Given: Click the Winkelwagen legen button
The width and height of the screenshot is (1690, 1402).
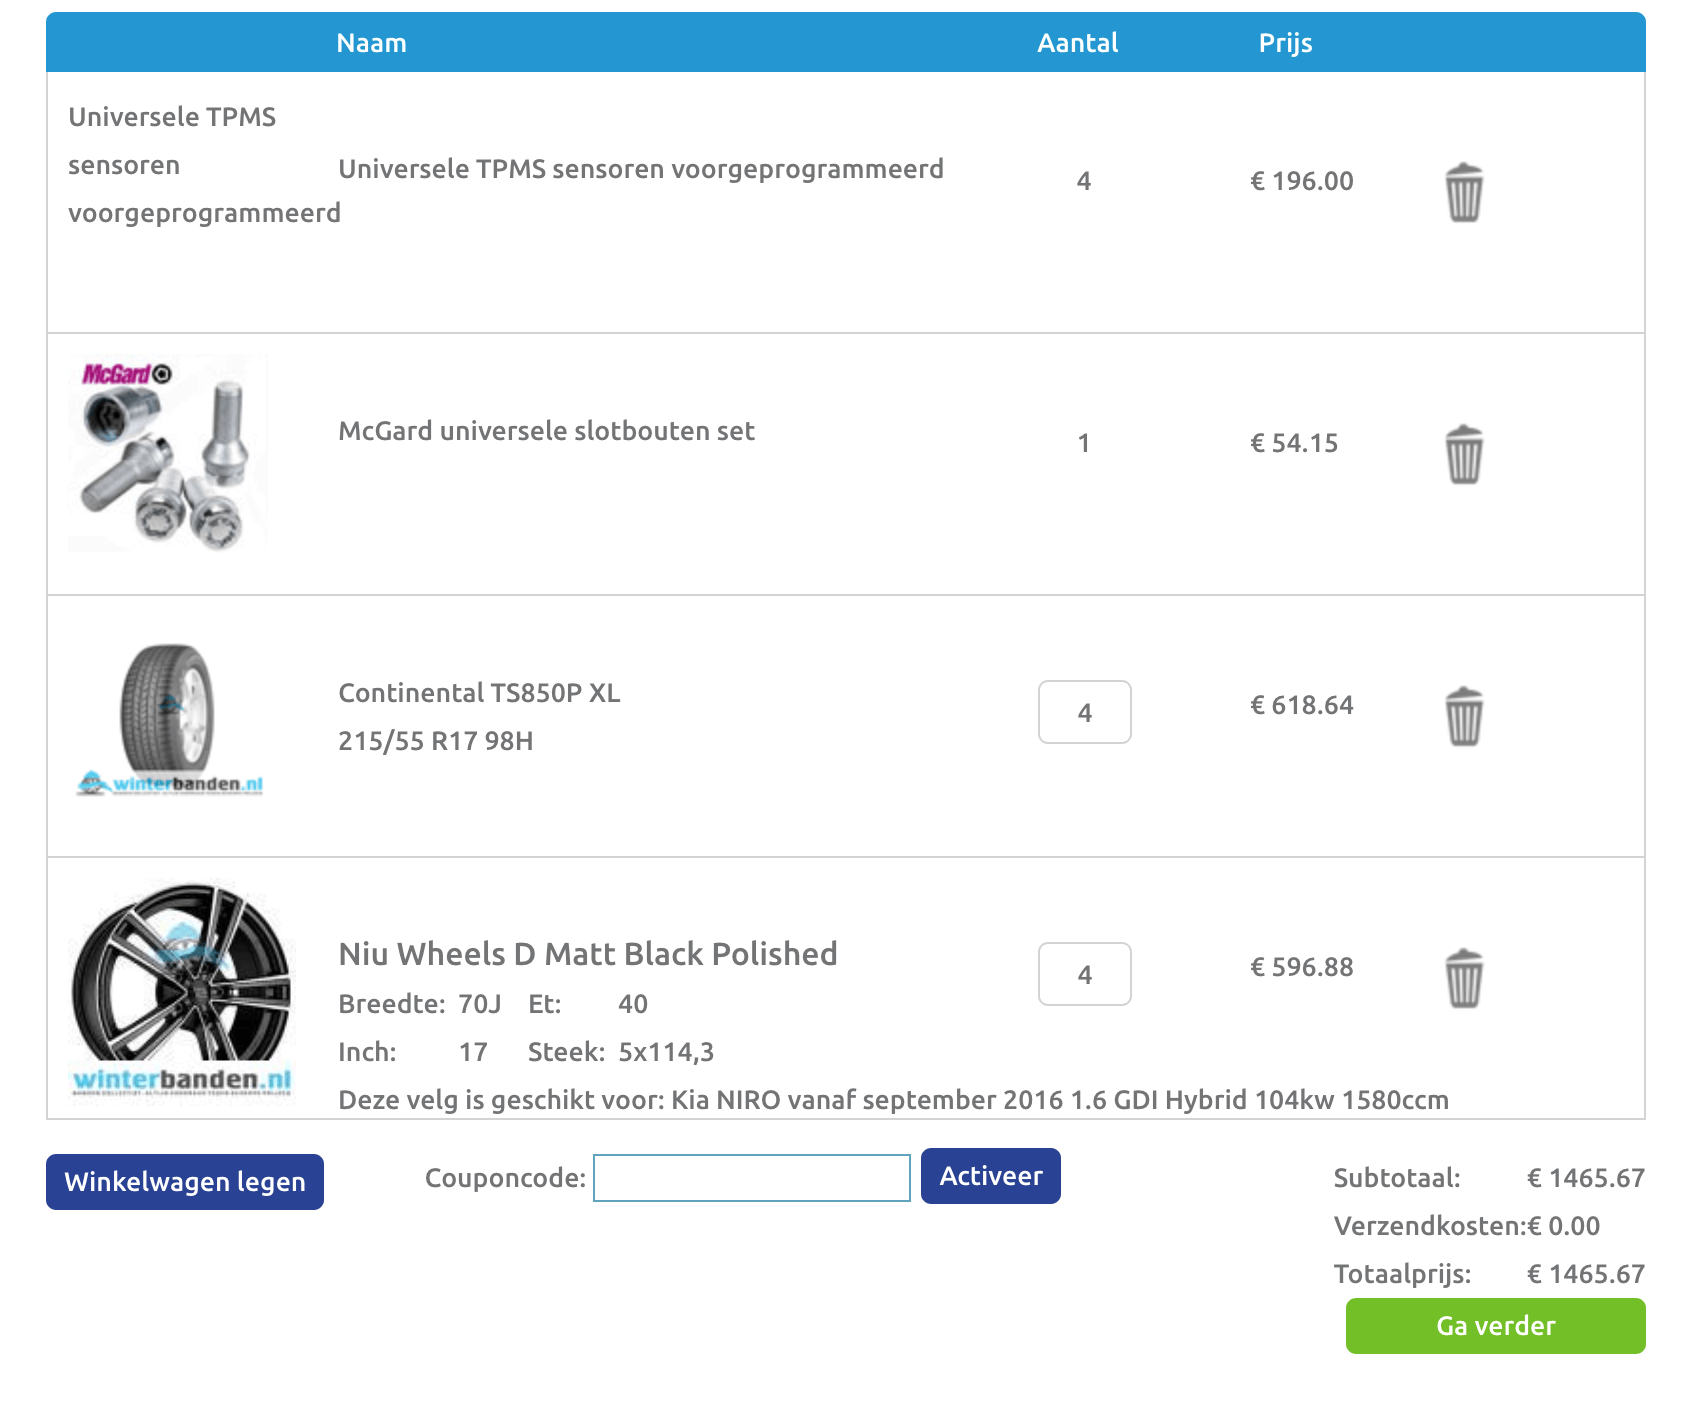Looking at the screenshot, I should click(185, 1182).
